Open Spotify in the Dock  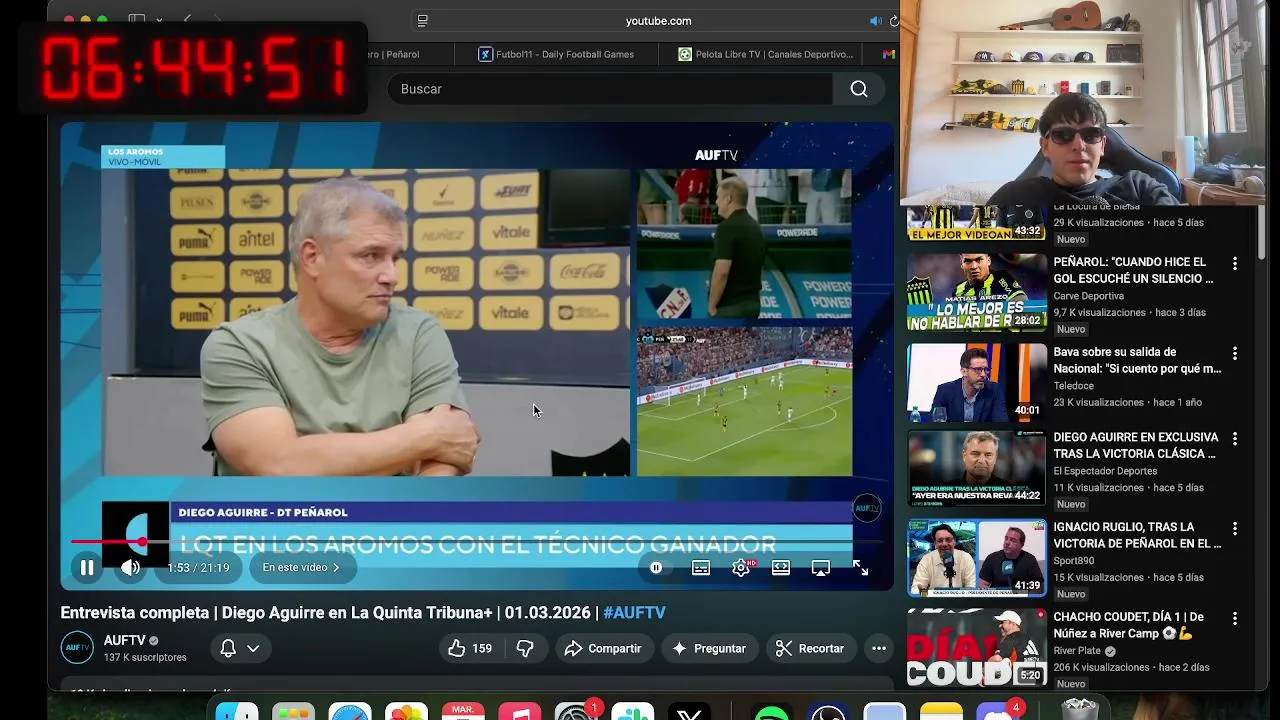(771, 714)
